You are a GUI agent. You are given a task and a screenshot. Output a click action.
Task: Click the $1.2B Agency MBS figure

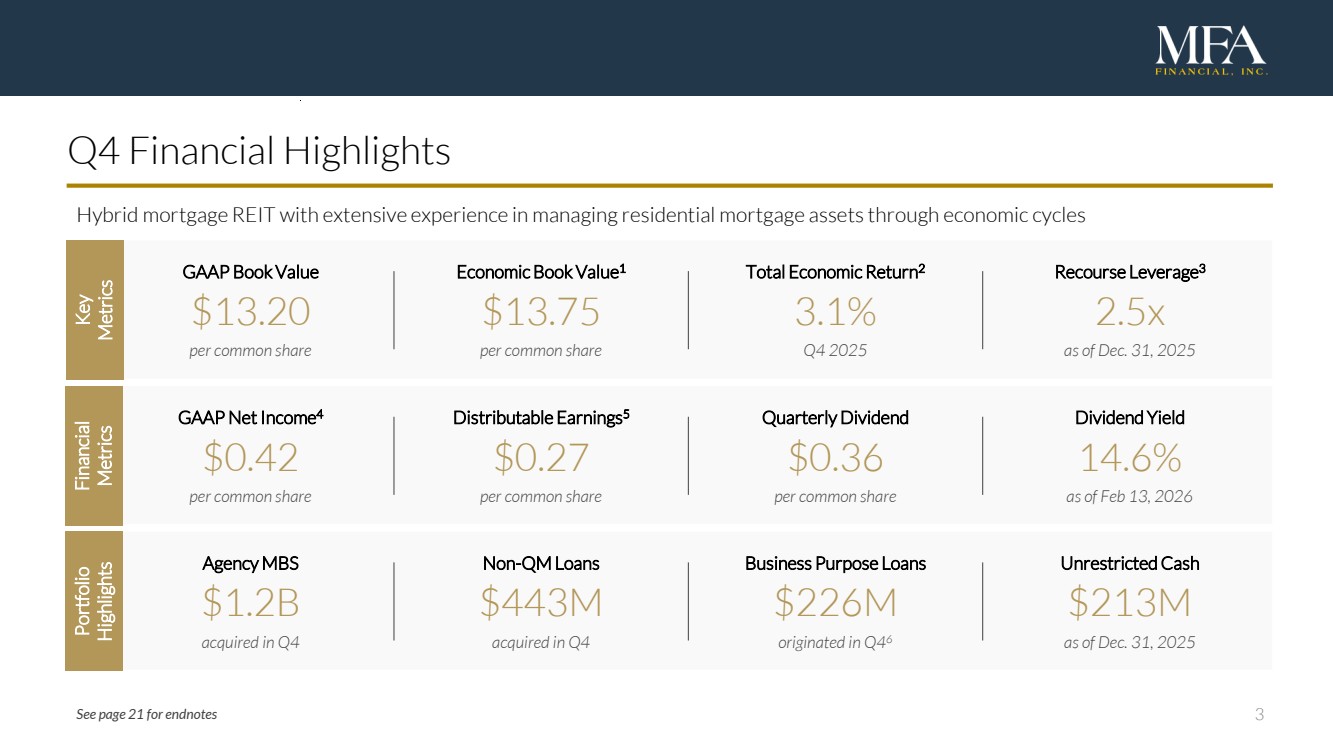click(x=250, y=604)
